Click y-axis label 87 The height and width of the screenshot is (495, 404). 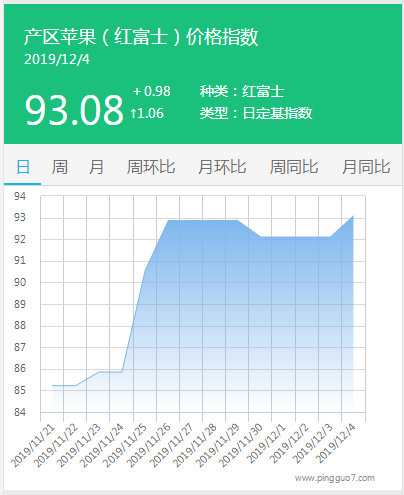coord(20,347)
